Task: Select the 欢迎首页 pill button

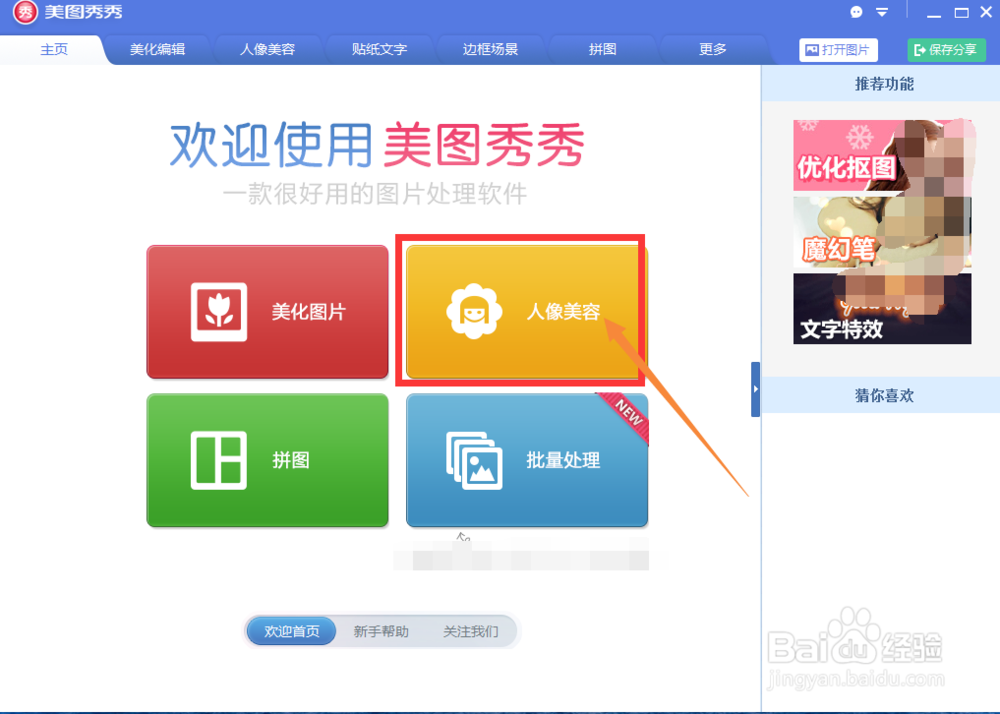Action: [291, 631]
